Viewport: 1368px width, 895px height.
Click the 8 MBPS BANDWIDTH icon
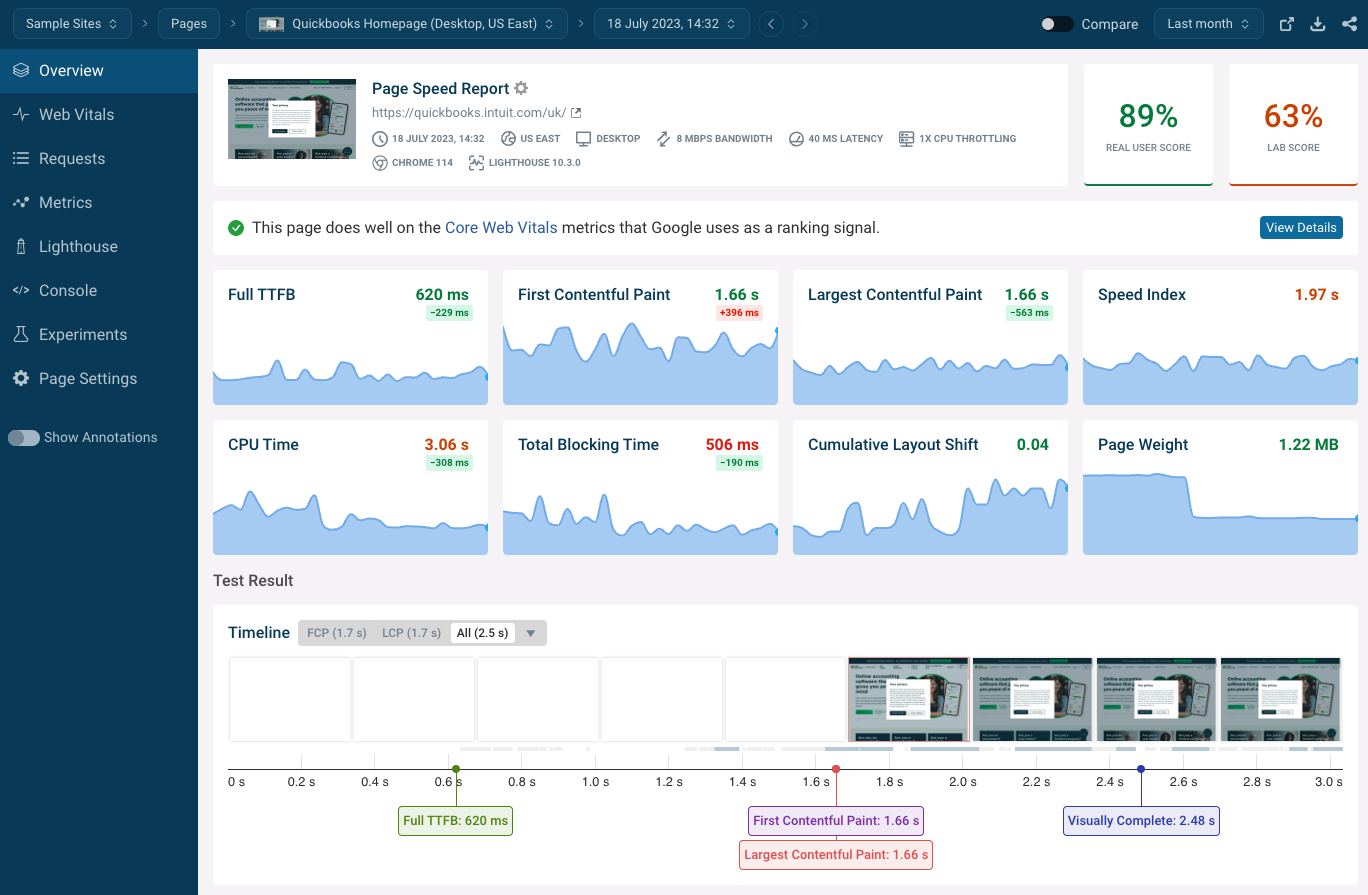pyautogui.click(x=663, y=139)
